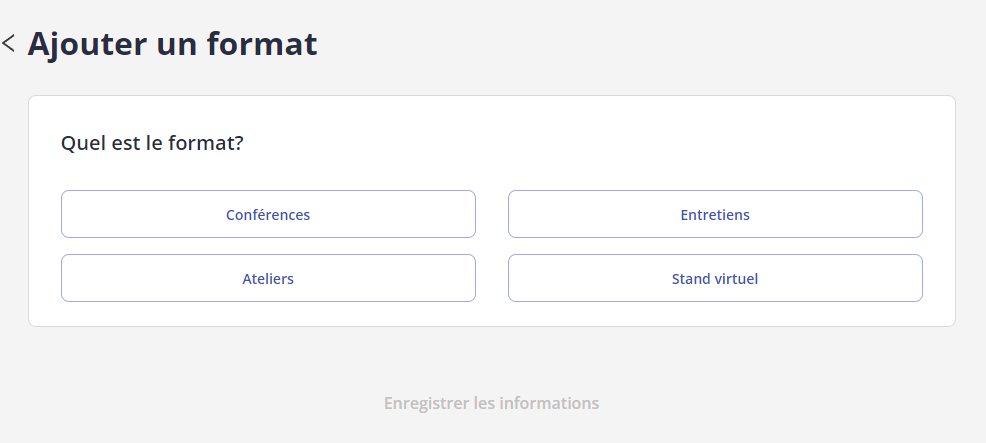The image size is (986, 443).
Task: Select the Conférences format
Action: tap(268, 214)
